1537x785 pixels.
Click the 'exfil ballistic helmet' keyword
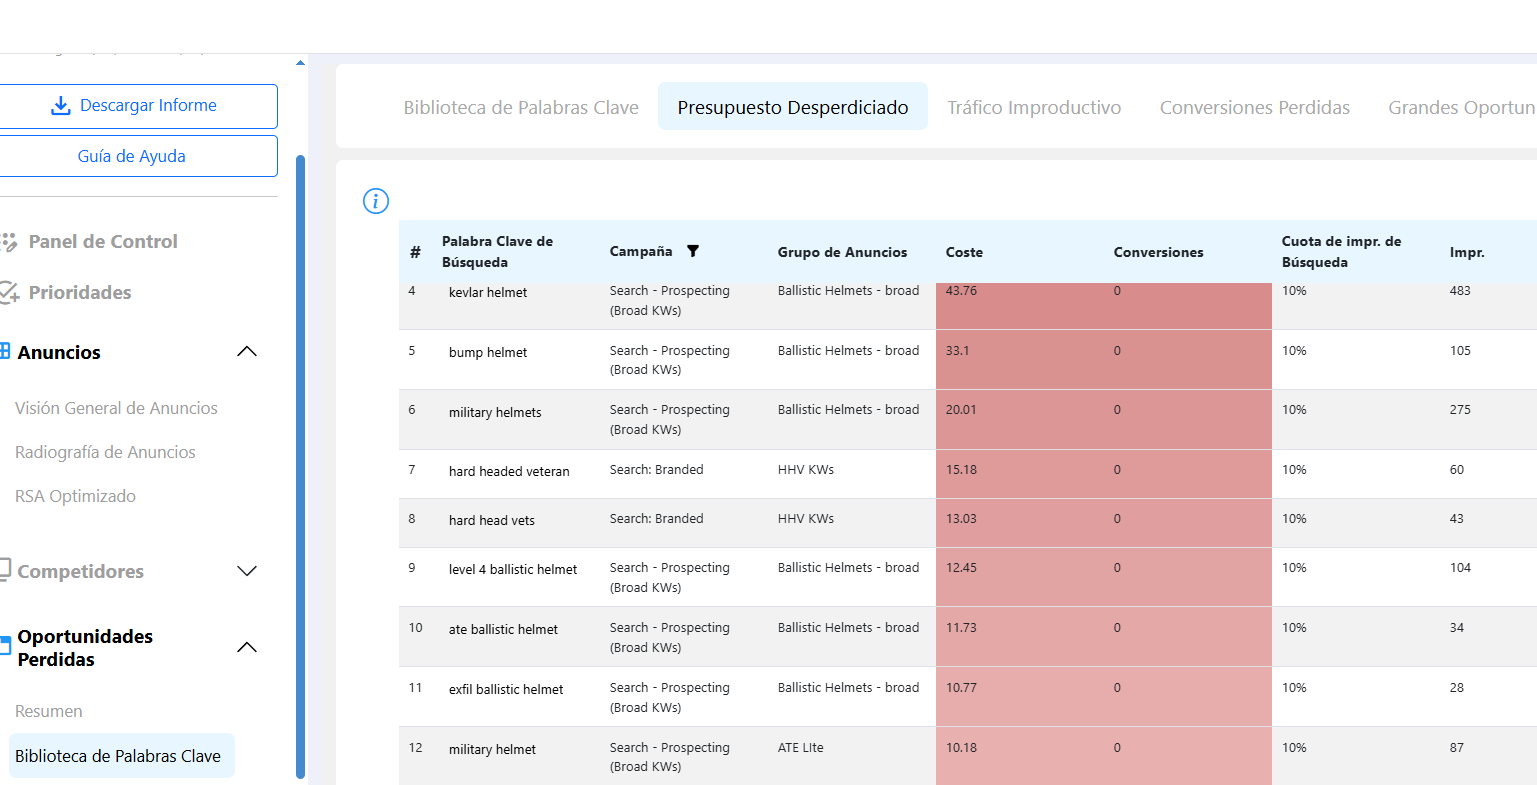[x=506, y=689]
